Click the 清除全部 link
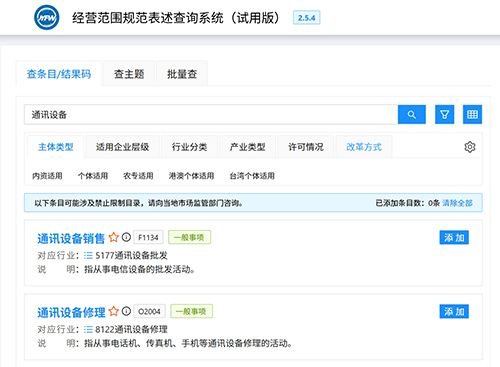Screen dimensions: 500x367 click(x=457, y=203)
